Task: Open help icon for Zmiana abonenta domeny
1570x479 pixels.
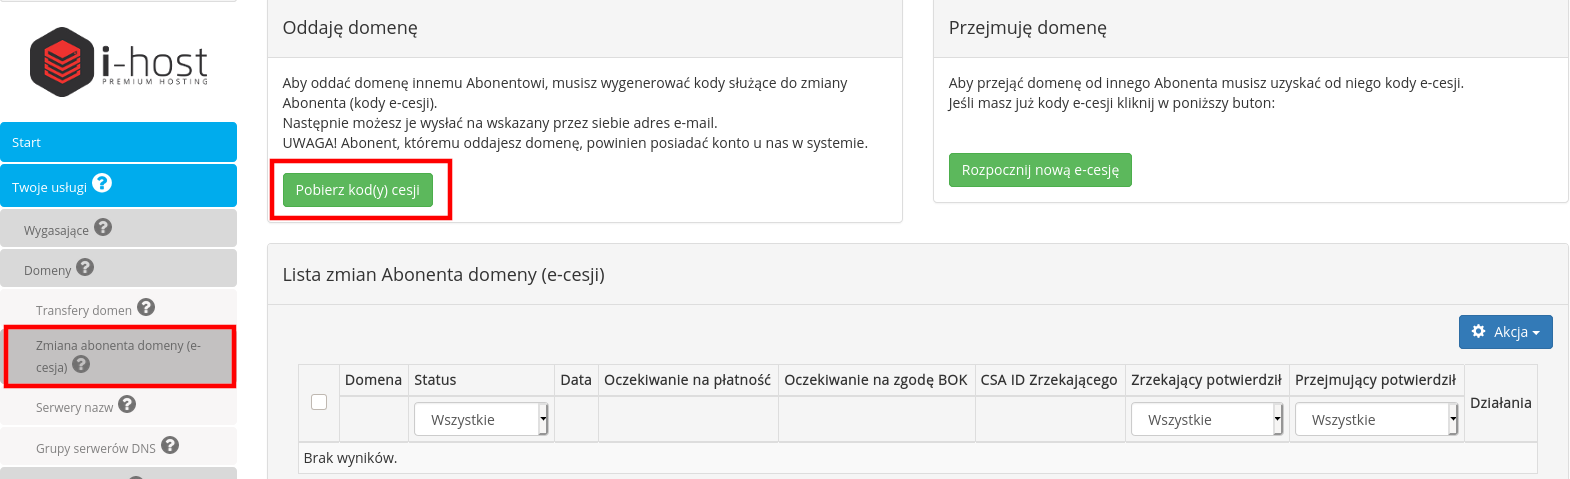Action: 81,365
